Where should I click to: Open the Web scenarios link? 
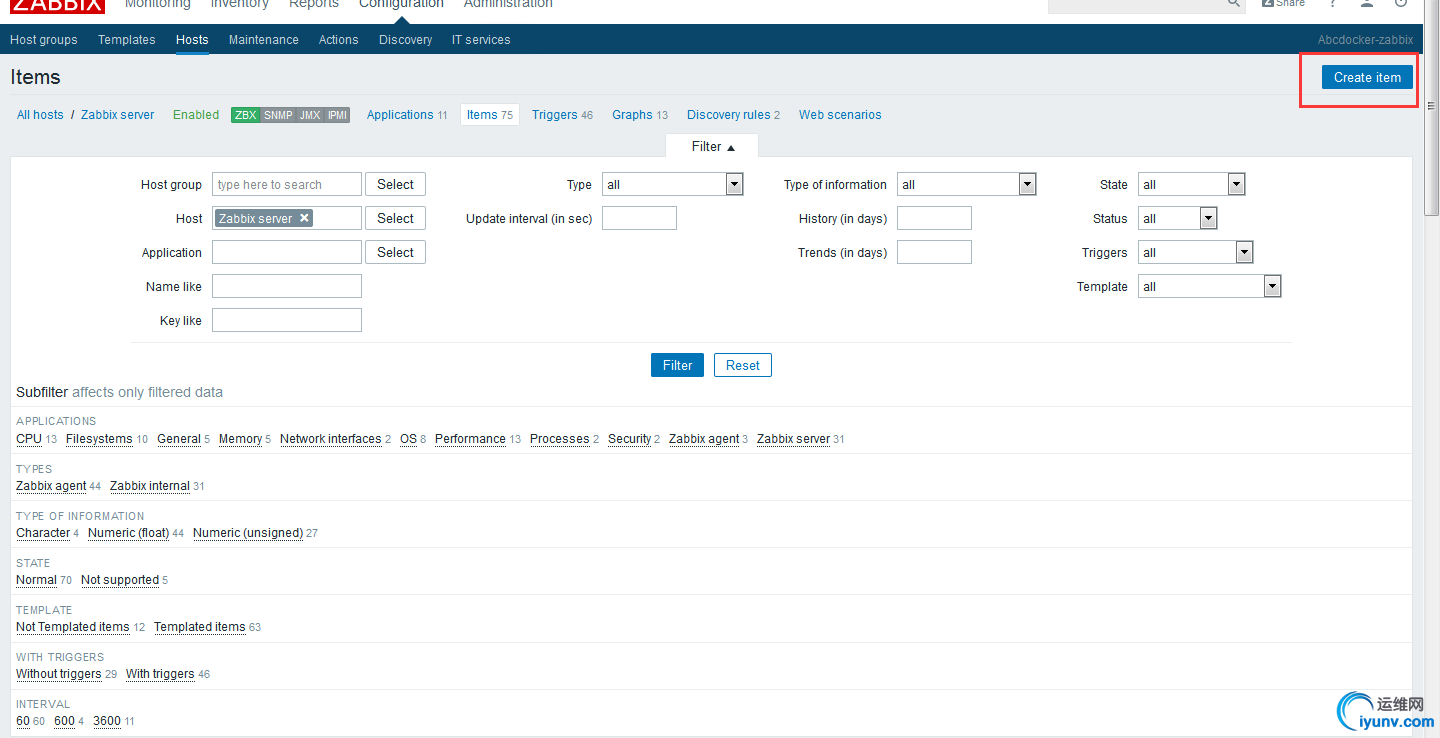coord(840,115)
